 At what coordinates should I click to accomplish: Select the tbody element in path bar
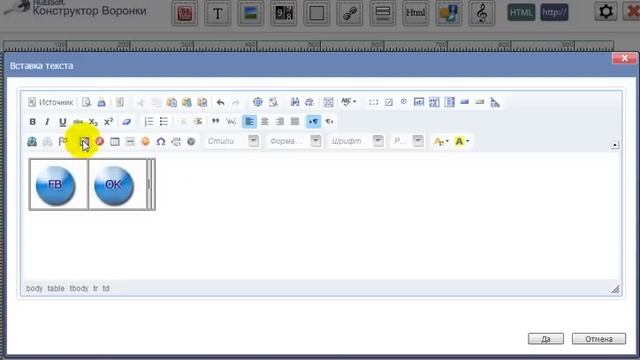point(79,288)
